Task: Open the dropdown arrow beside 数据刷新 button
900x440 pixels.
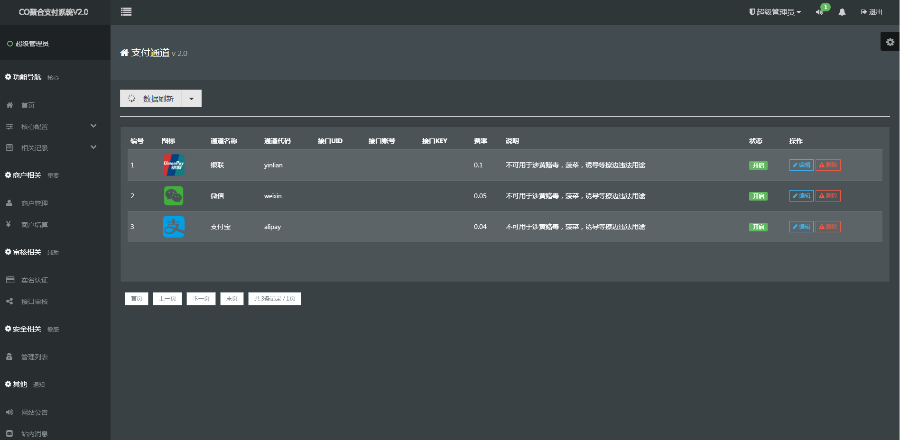Action: [x=191, y=99]
